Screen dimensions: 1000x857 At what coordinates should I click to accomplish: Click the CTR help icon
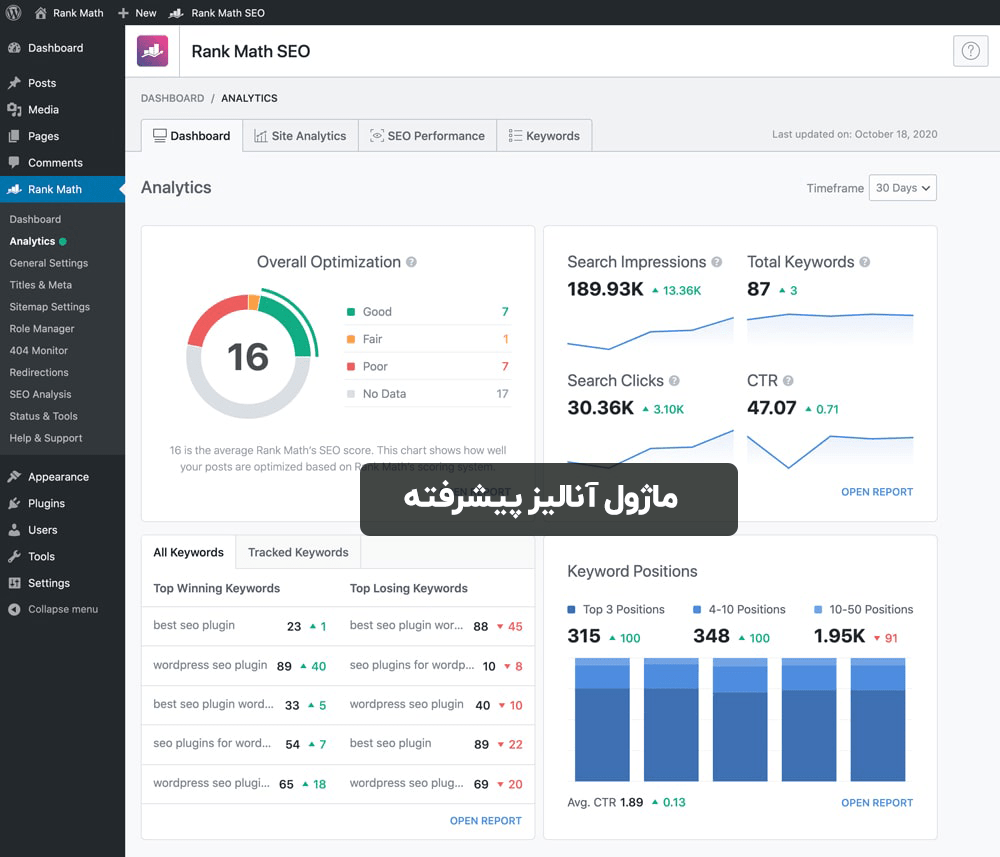(x=788, y=381)
